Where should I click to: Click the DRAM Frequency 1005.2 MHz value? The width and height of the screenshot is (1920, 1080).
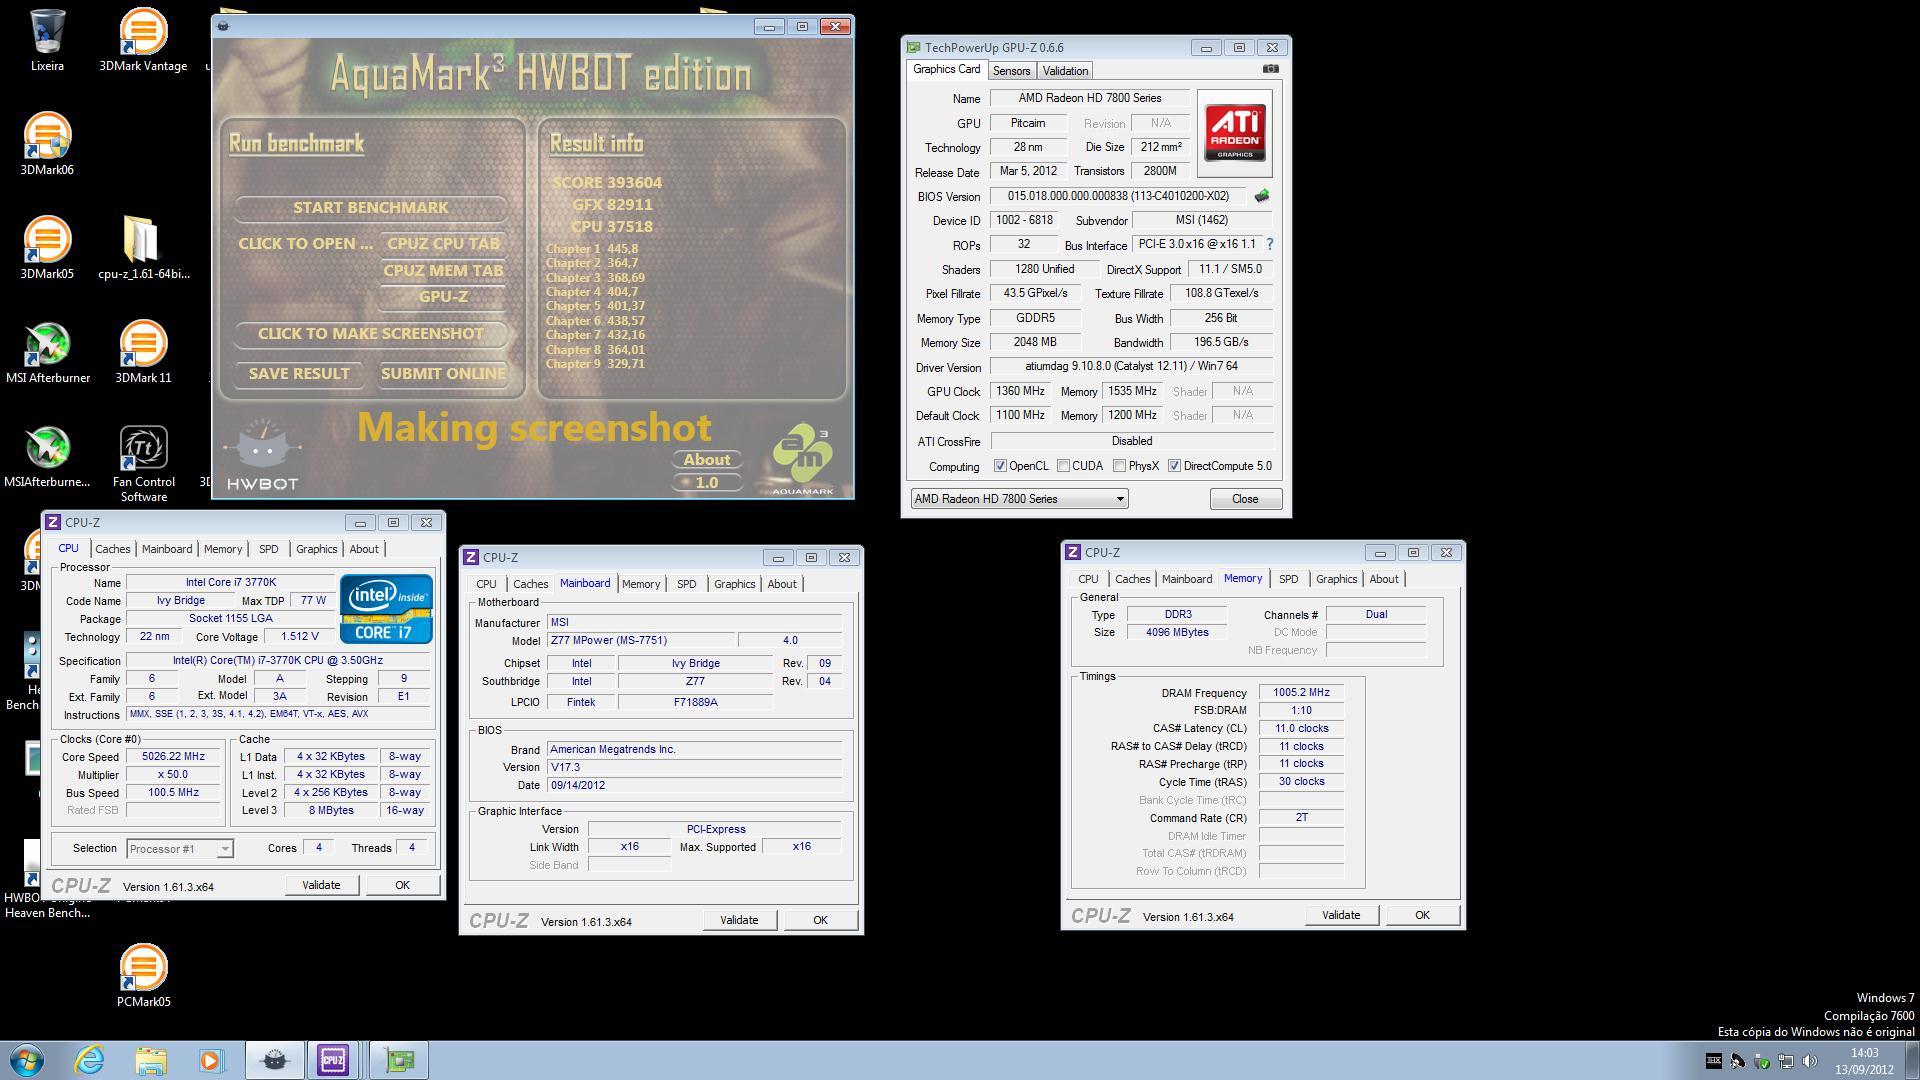coord(1301,692)
